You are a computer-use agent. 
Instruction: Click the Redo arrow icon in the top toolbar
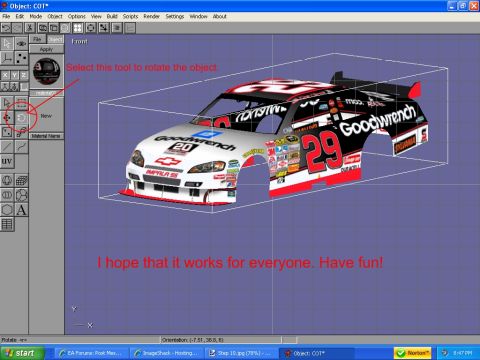tap(17, 28)
